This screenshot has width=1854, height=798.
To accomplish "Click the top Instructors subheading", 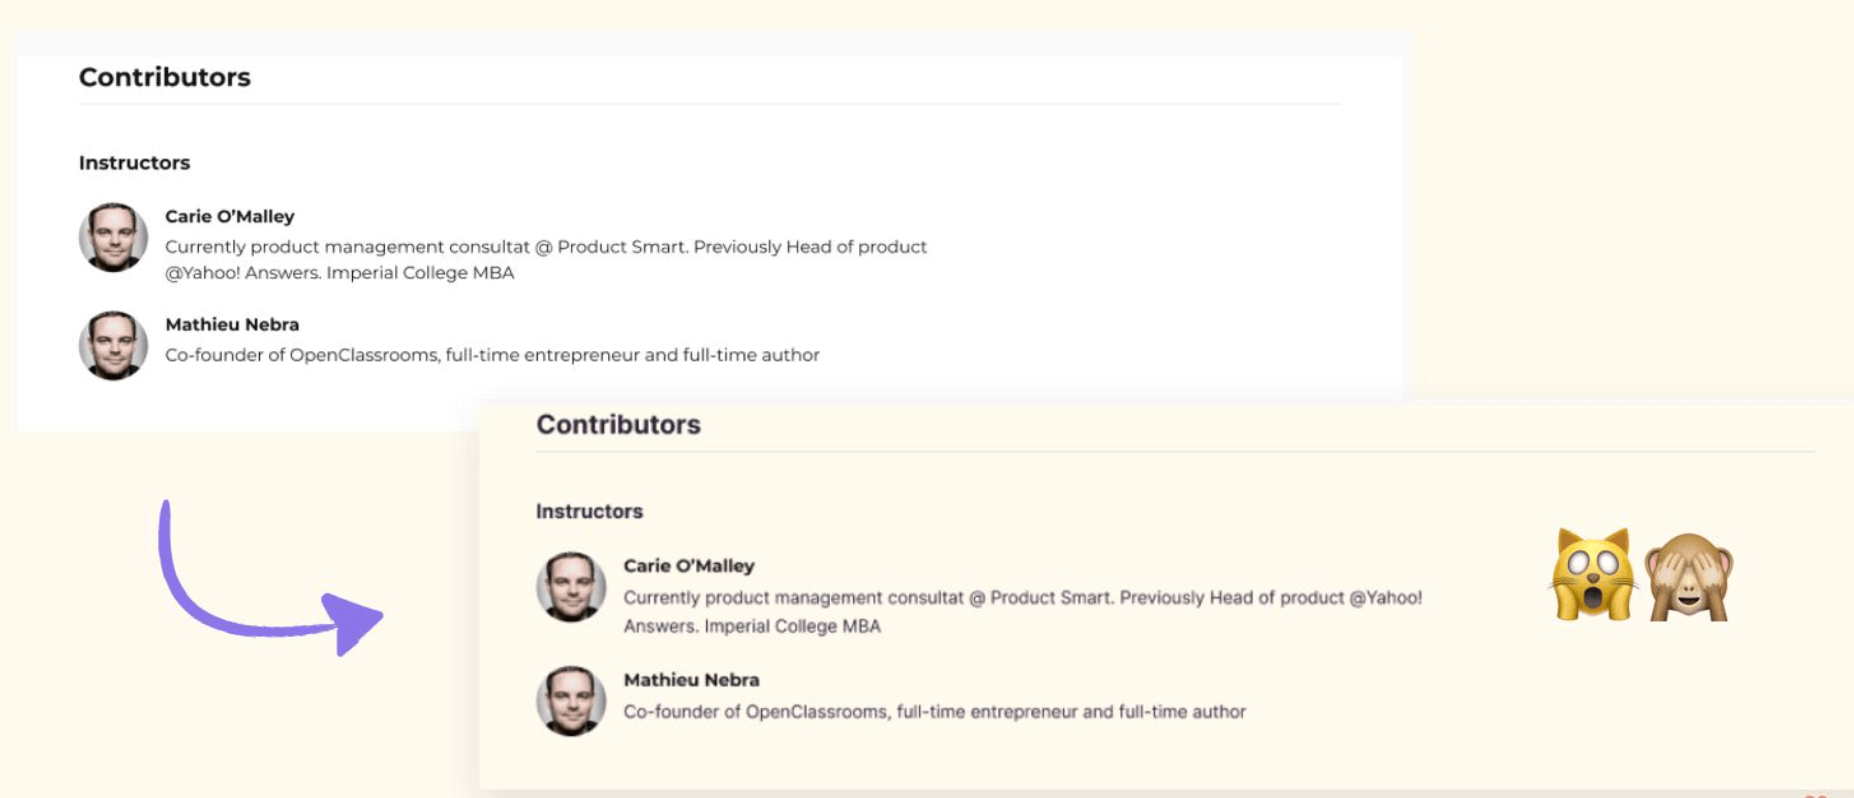I will tap(134, 162).
